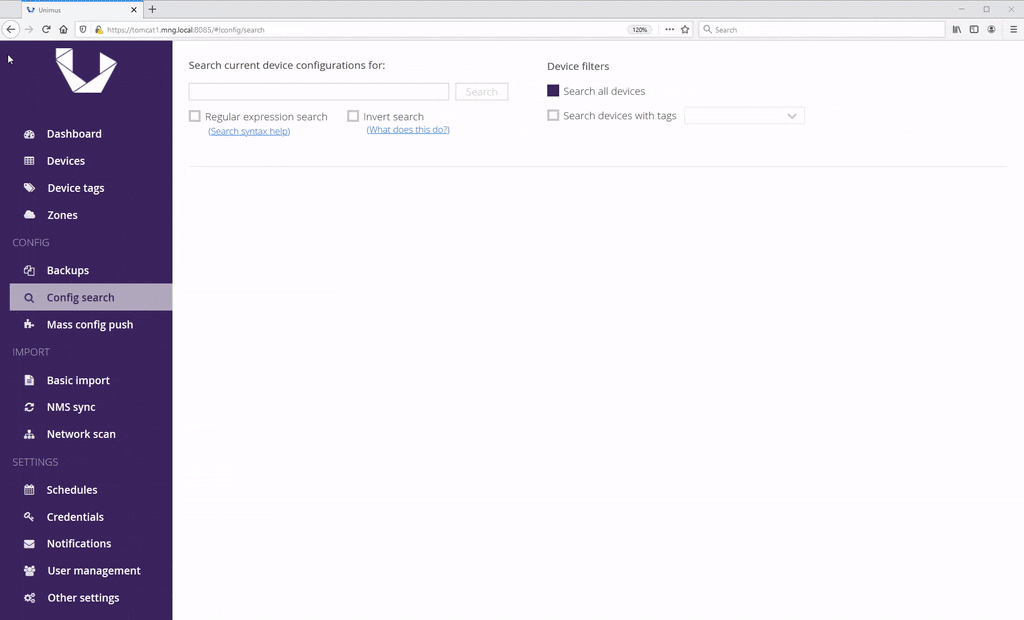Open the Credentials menu item
Screen dimensions: 1024x620
75,516
